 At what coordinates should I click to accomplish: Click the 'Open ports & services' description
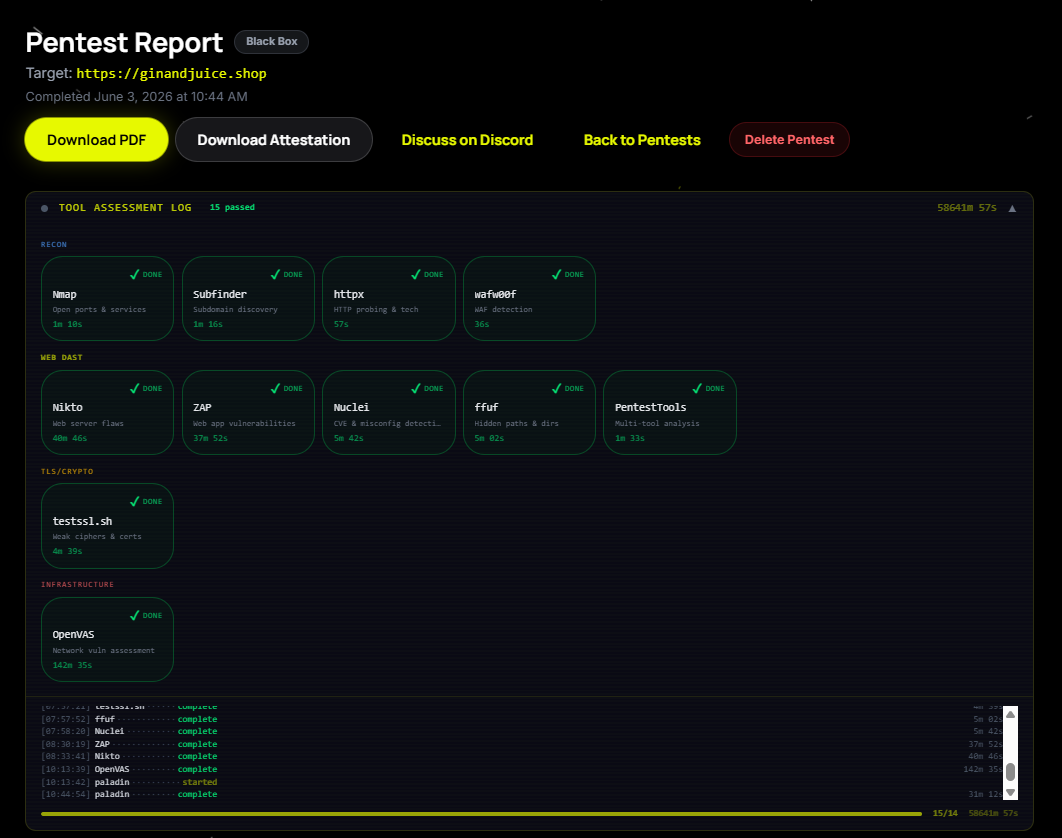[x=99, y=310]
